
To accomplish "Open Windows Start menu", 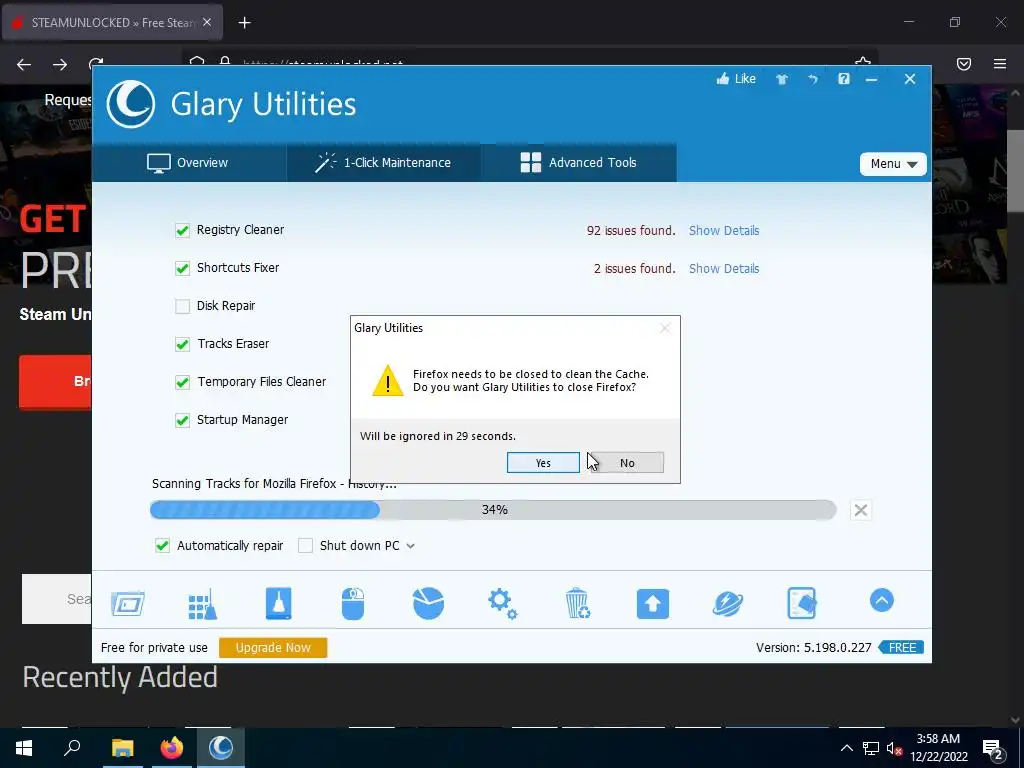I will 24,748.
